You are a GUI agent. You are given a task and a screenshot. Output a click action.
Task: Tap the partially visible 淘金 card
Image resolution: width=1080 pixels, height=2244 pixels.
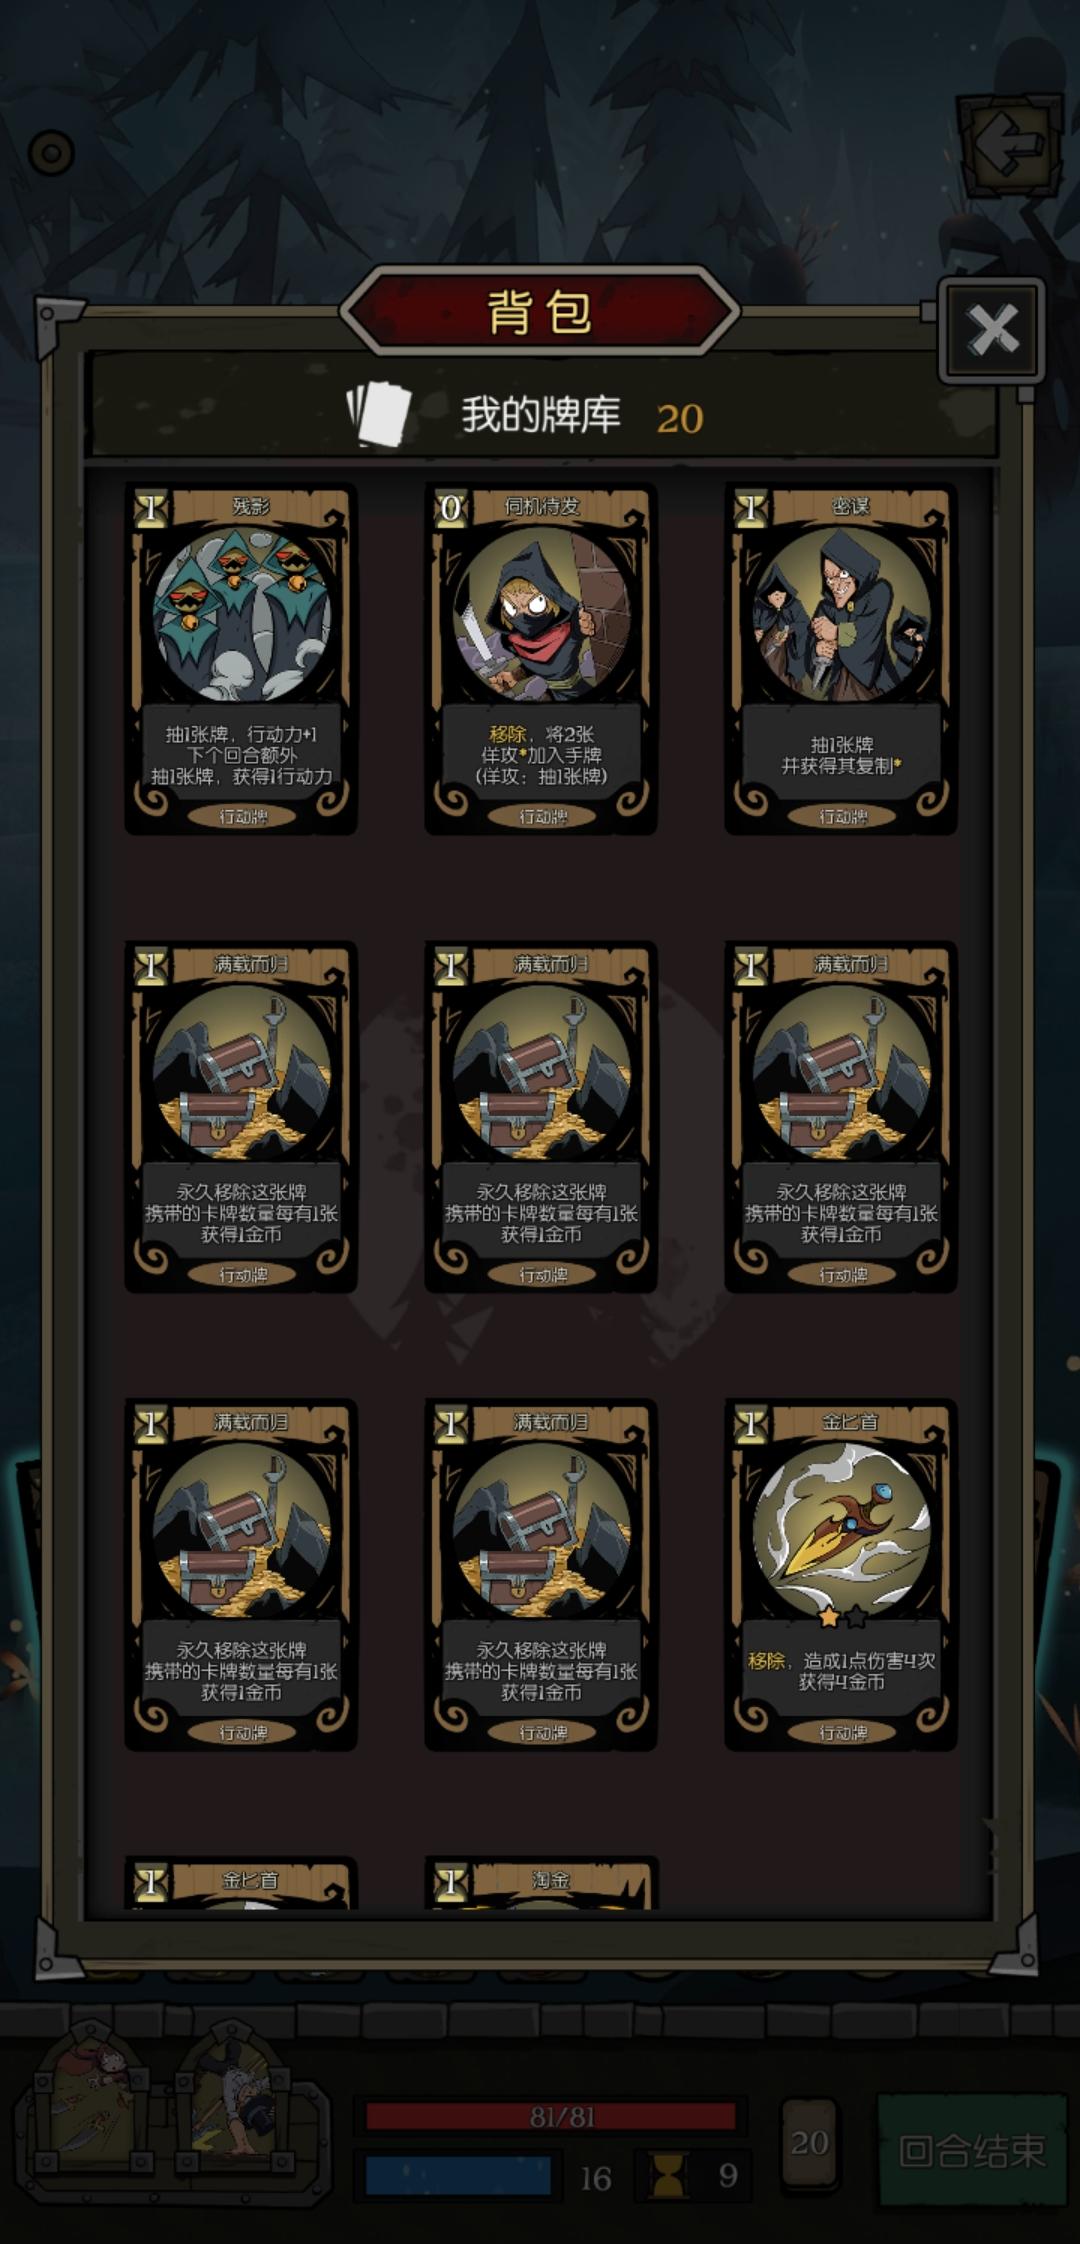pyautogui.click(x=541, y=1883)
